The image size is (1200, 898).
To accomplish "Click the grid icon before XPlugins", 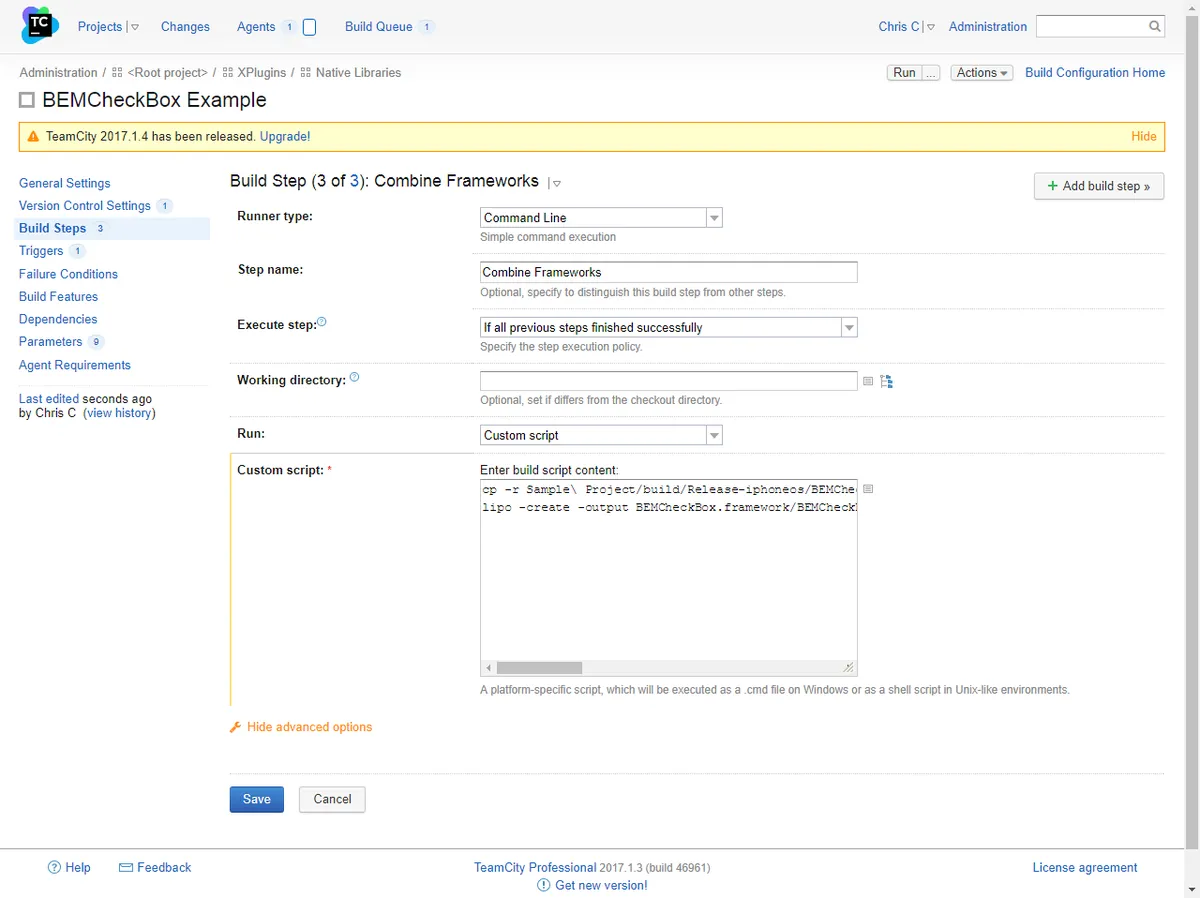I will (x=228, y=73).
